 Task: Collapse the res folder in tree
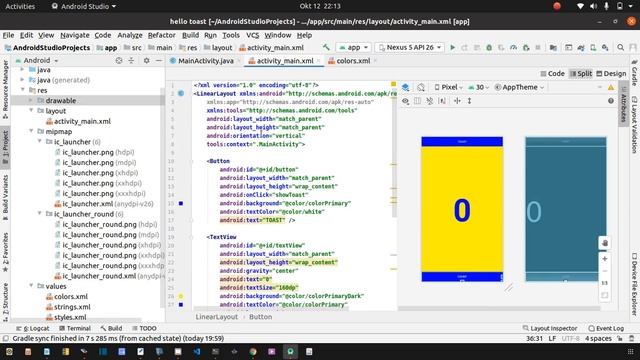tap(23, 90)
